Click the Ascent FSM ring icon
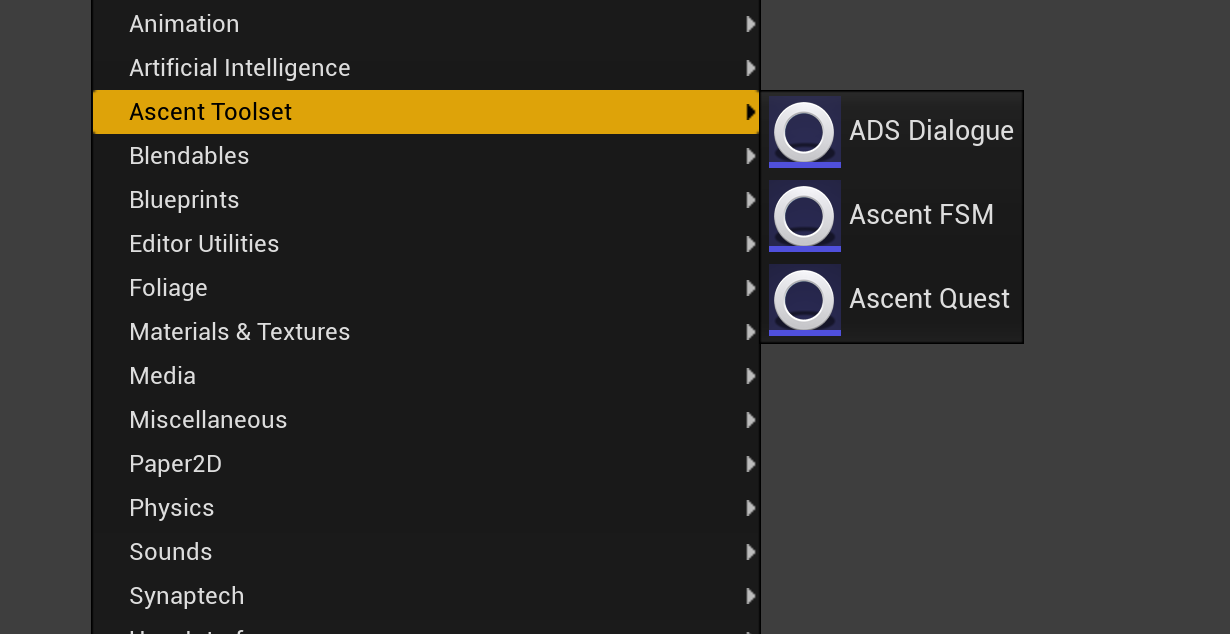The height and width of the screenshot is (634, 1230). tap(804, 215)
